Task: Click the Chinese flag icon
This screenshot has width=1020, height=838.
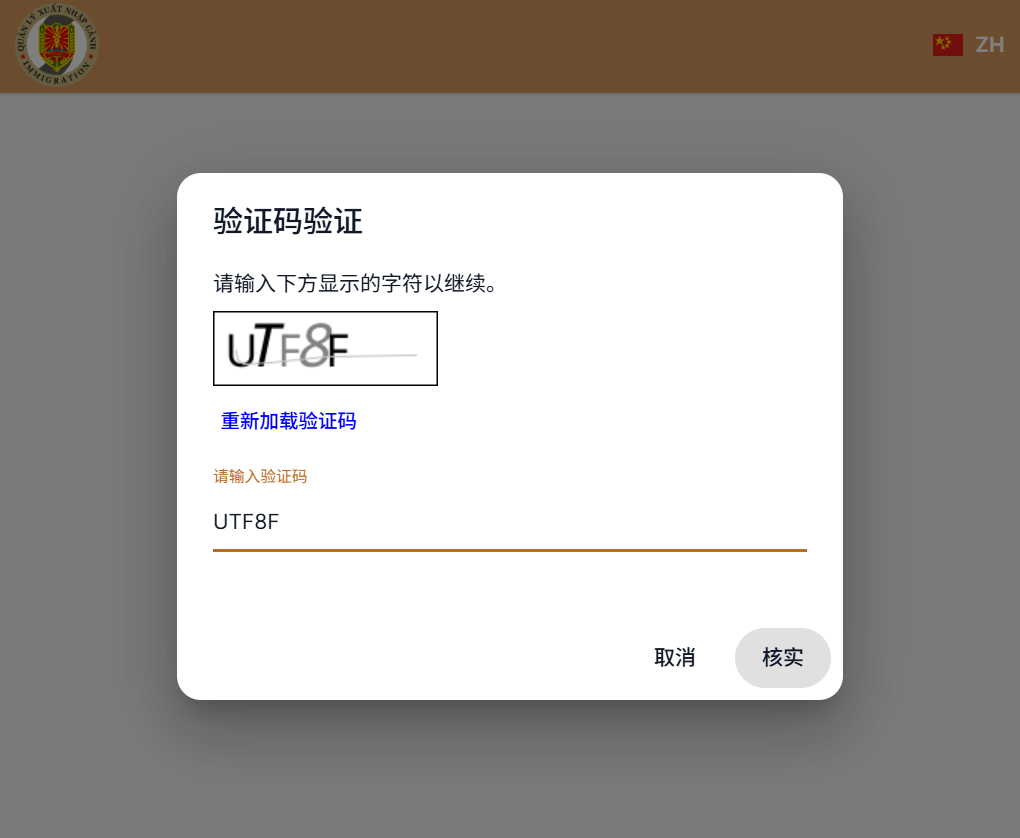Action: pyautogui.click(x=947, y=45)
